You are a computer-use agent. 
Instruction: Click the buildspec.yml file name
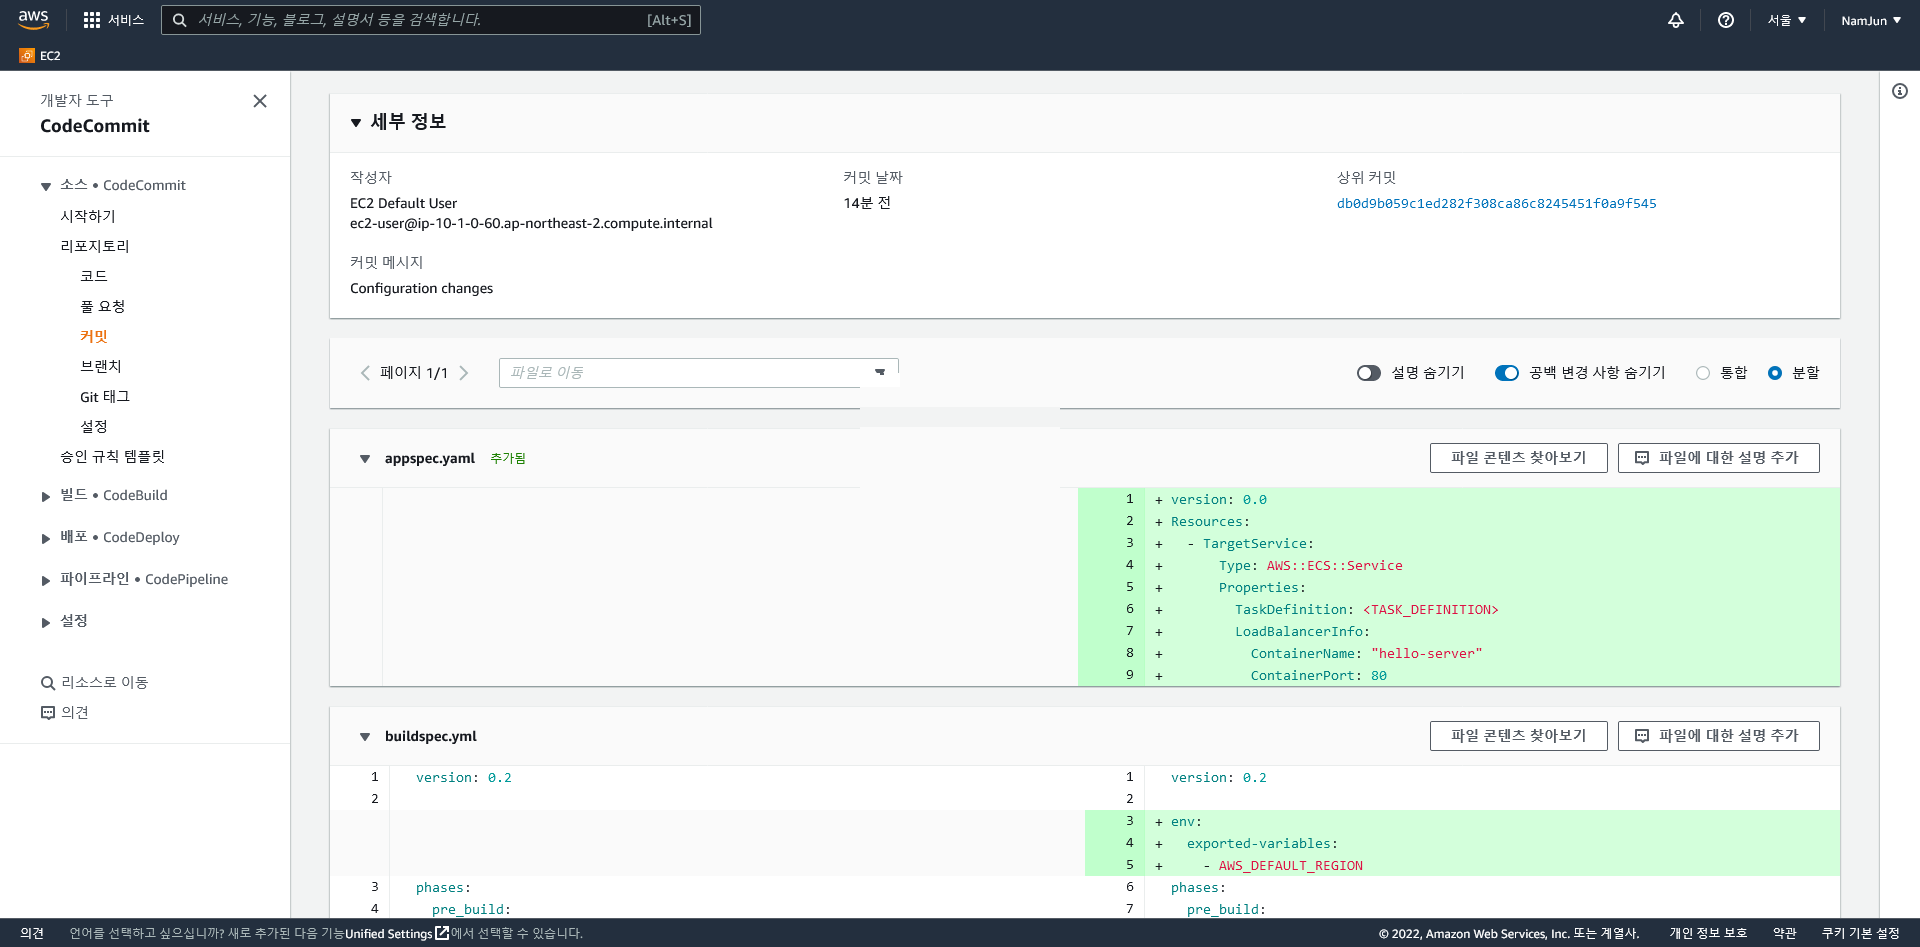pyautogui.click(x=431, y=736)
